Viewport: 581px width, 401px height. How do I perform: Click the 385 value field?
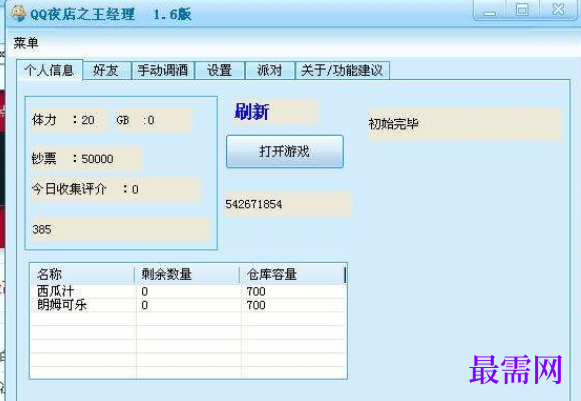coord(120,229)
